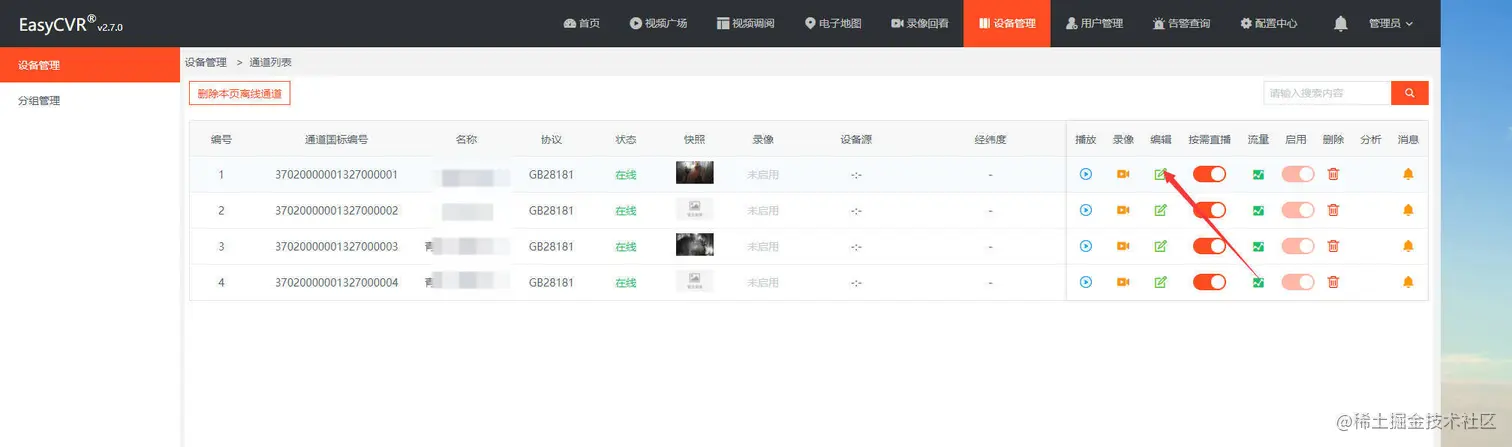Open message bell for channel row 2

1408,210
